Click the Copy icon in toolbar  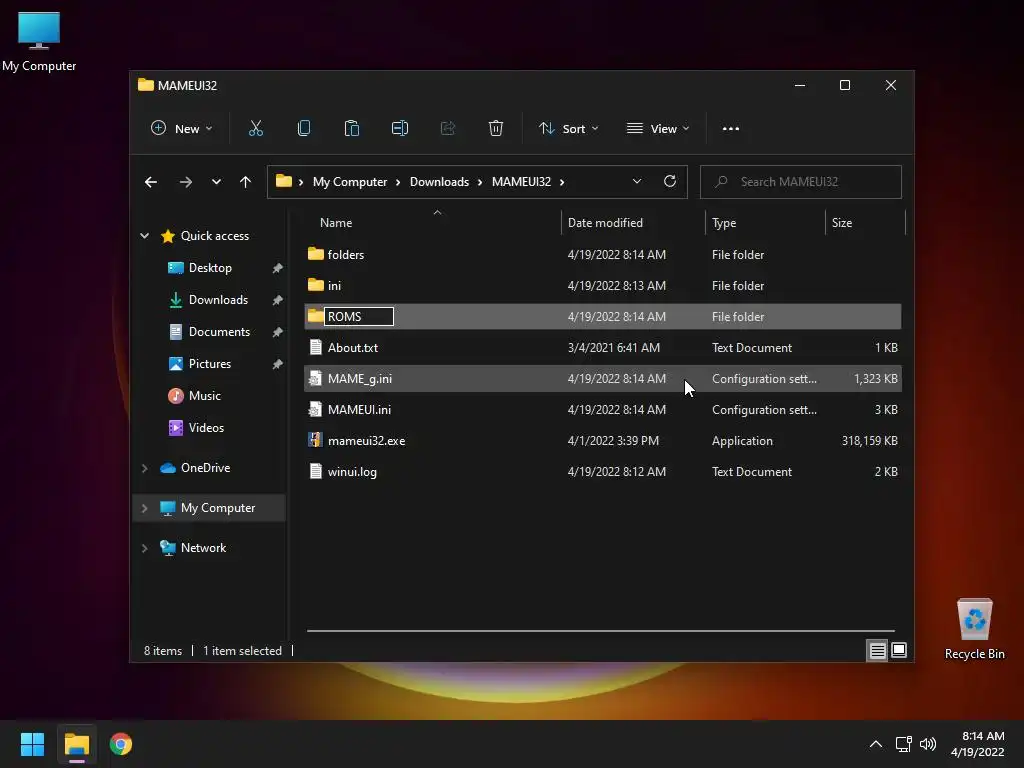click(x=304, y=129)
